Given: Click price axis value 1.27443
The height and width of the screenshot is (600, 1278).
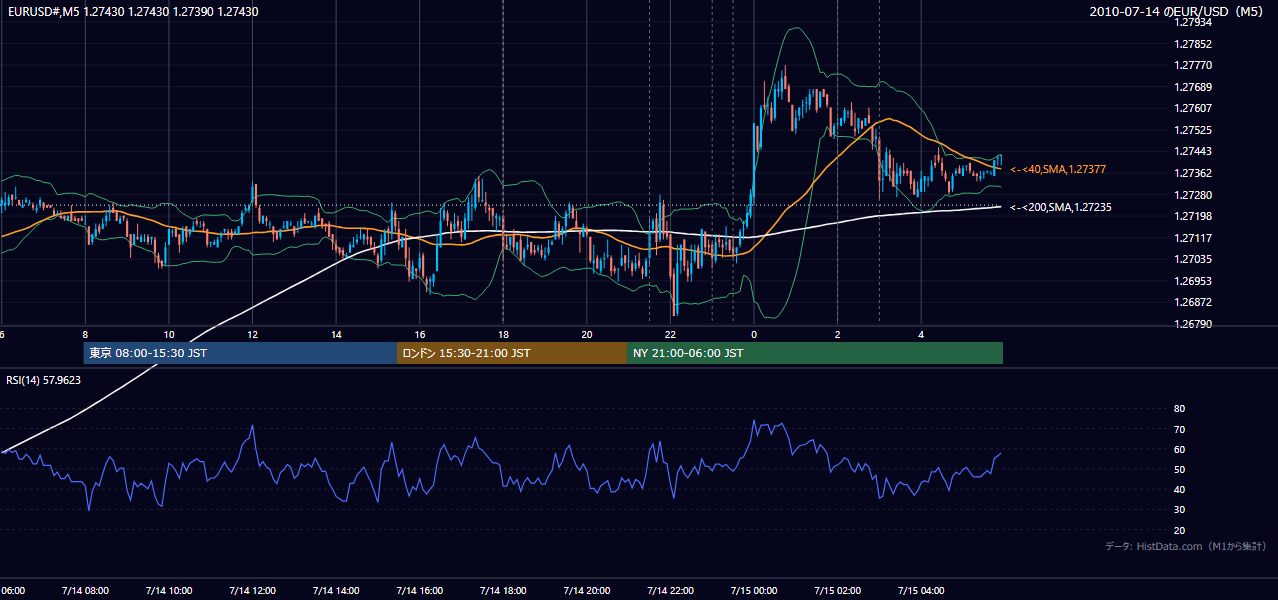Looking at the screenshot, I should point(1194,151).
